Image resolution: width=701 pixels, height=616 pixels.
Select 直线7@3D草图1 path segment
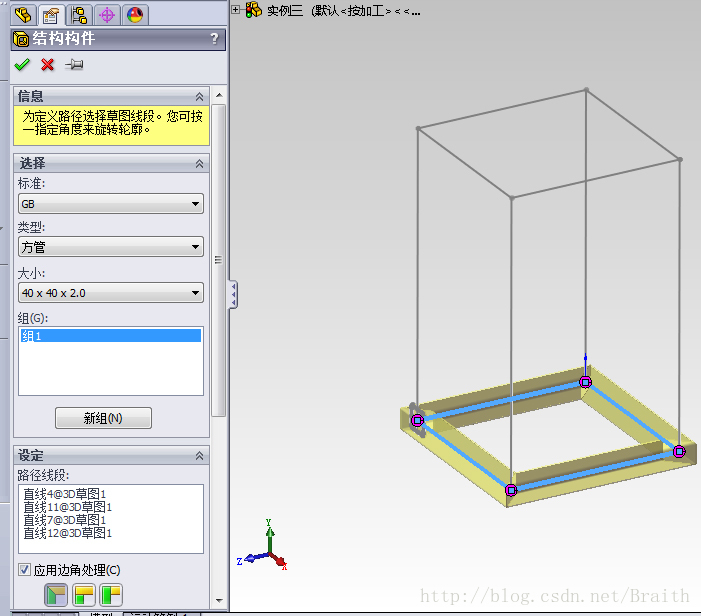pyautogui.click(x=65, y=520)
